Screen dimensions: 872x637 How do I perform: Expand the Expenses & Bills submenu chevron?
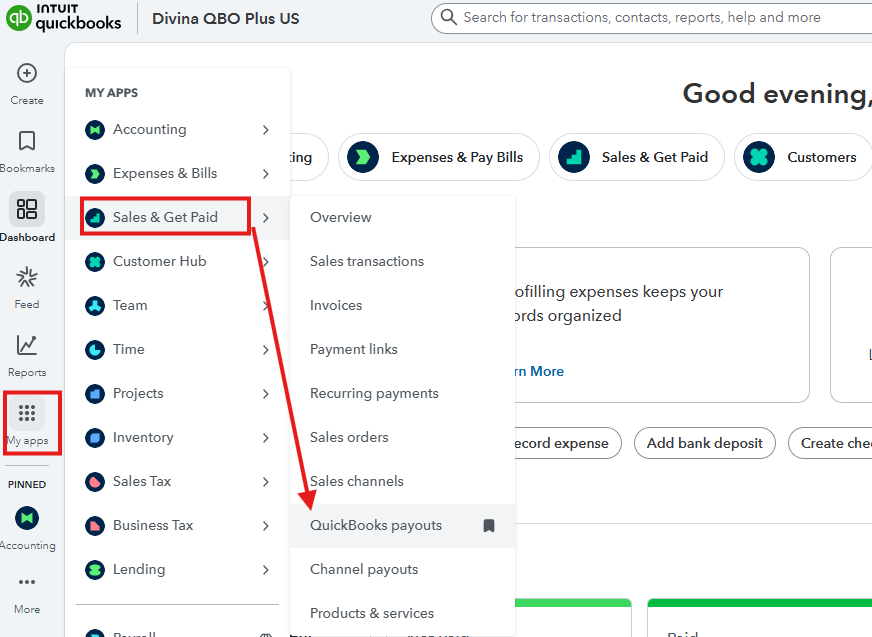point(266,174)
